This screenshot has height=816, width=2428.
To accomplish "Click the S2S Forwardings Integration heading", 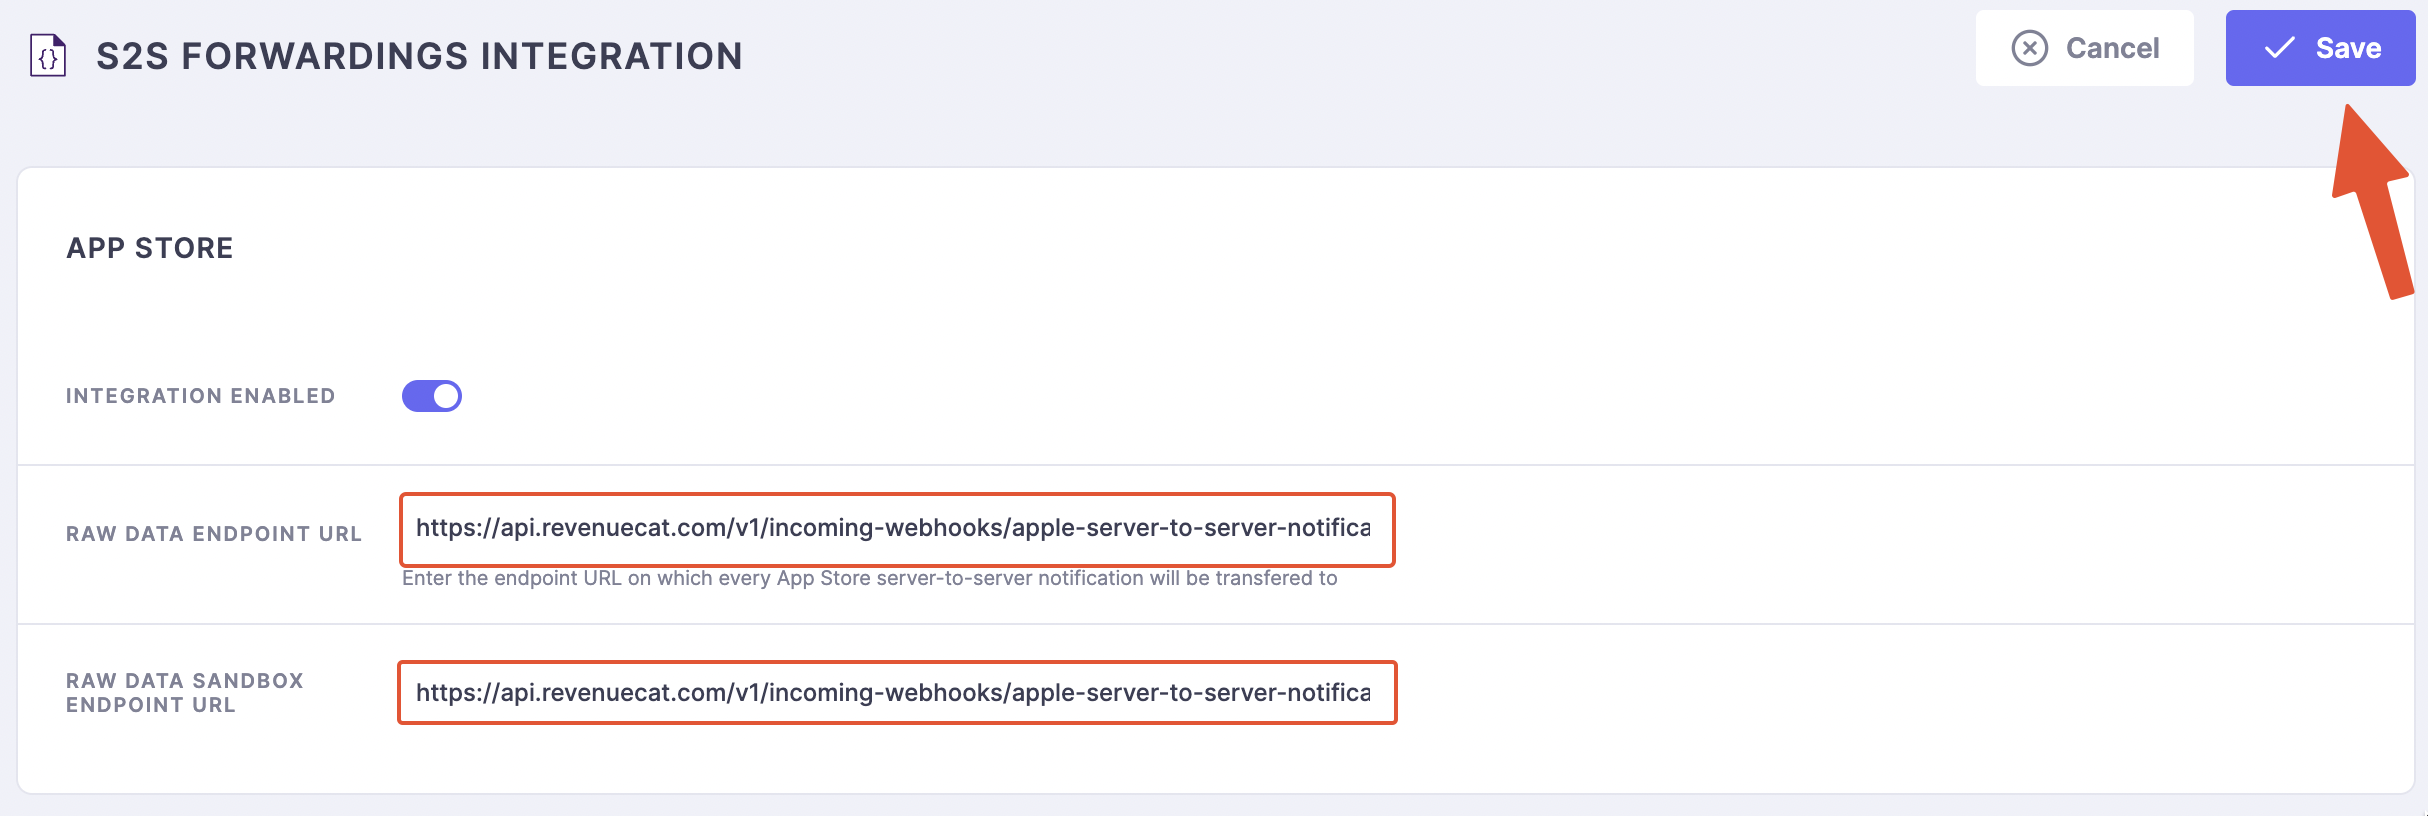I will [x=419, y=56].
